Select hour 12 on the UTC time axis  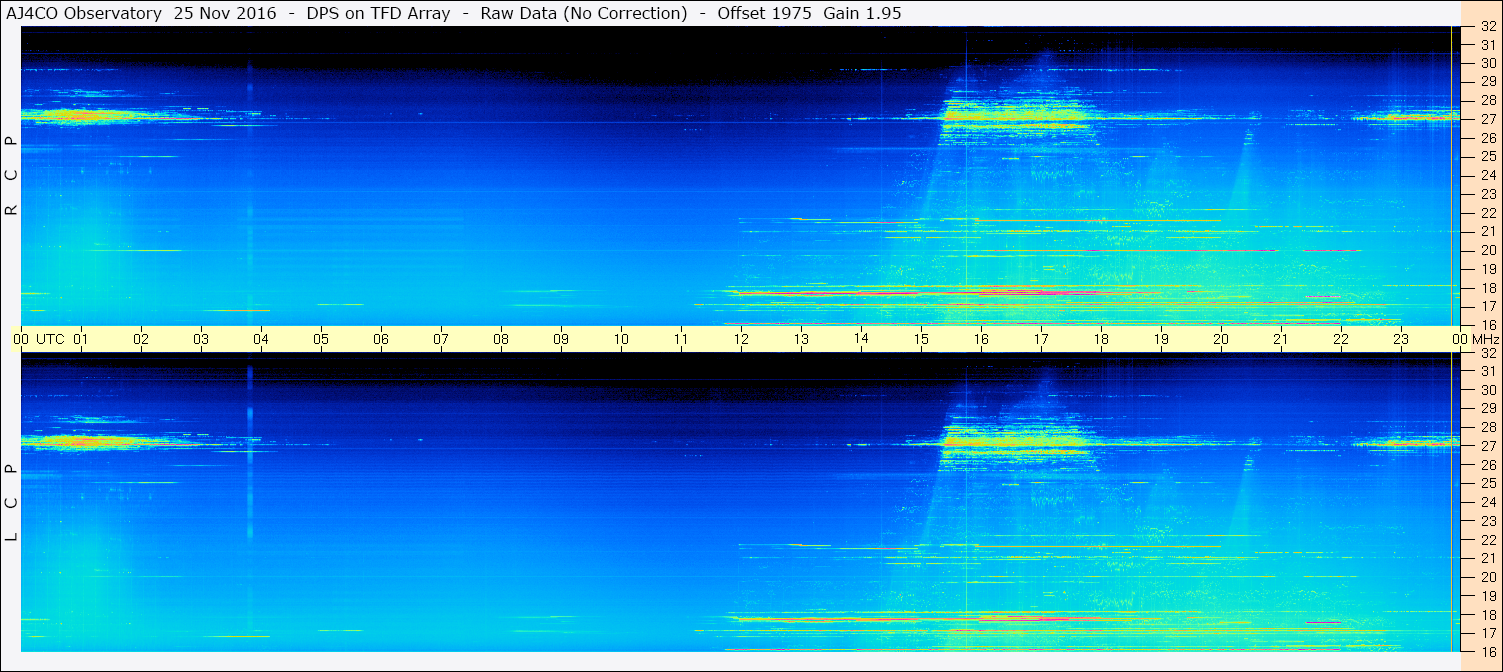coord(741,339)
